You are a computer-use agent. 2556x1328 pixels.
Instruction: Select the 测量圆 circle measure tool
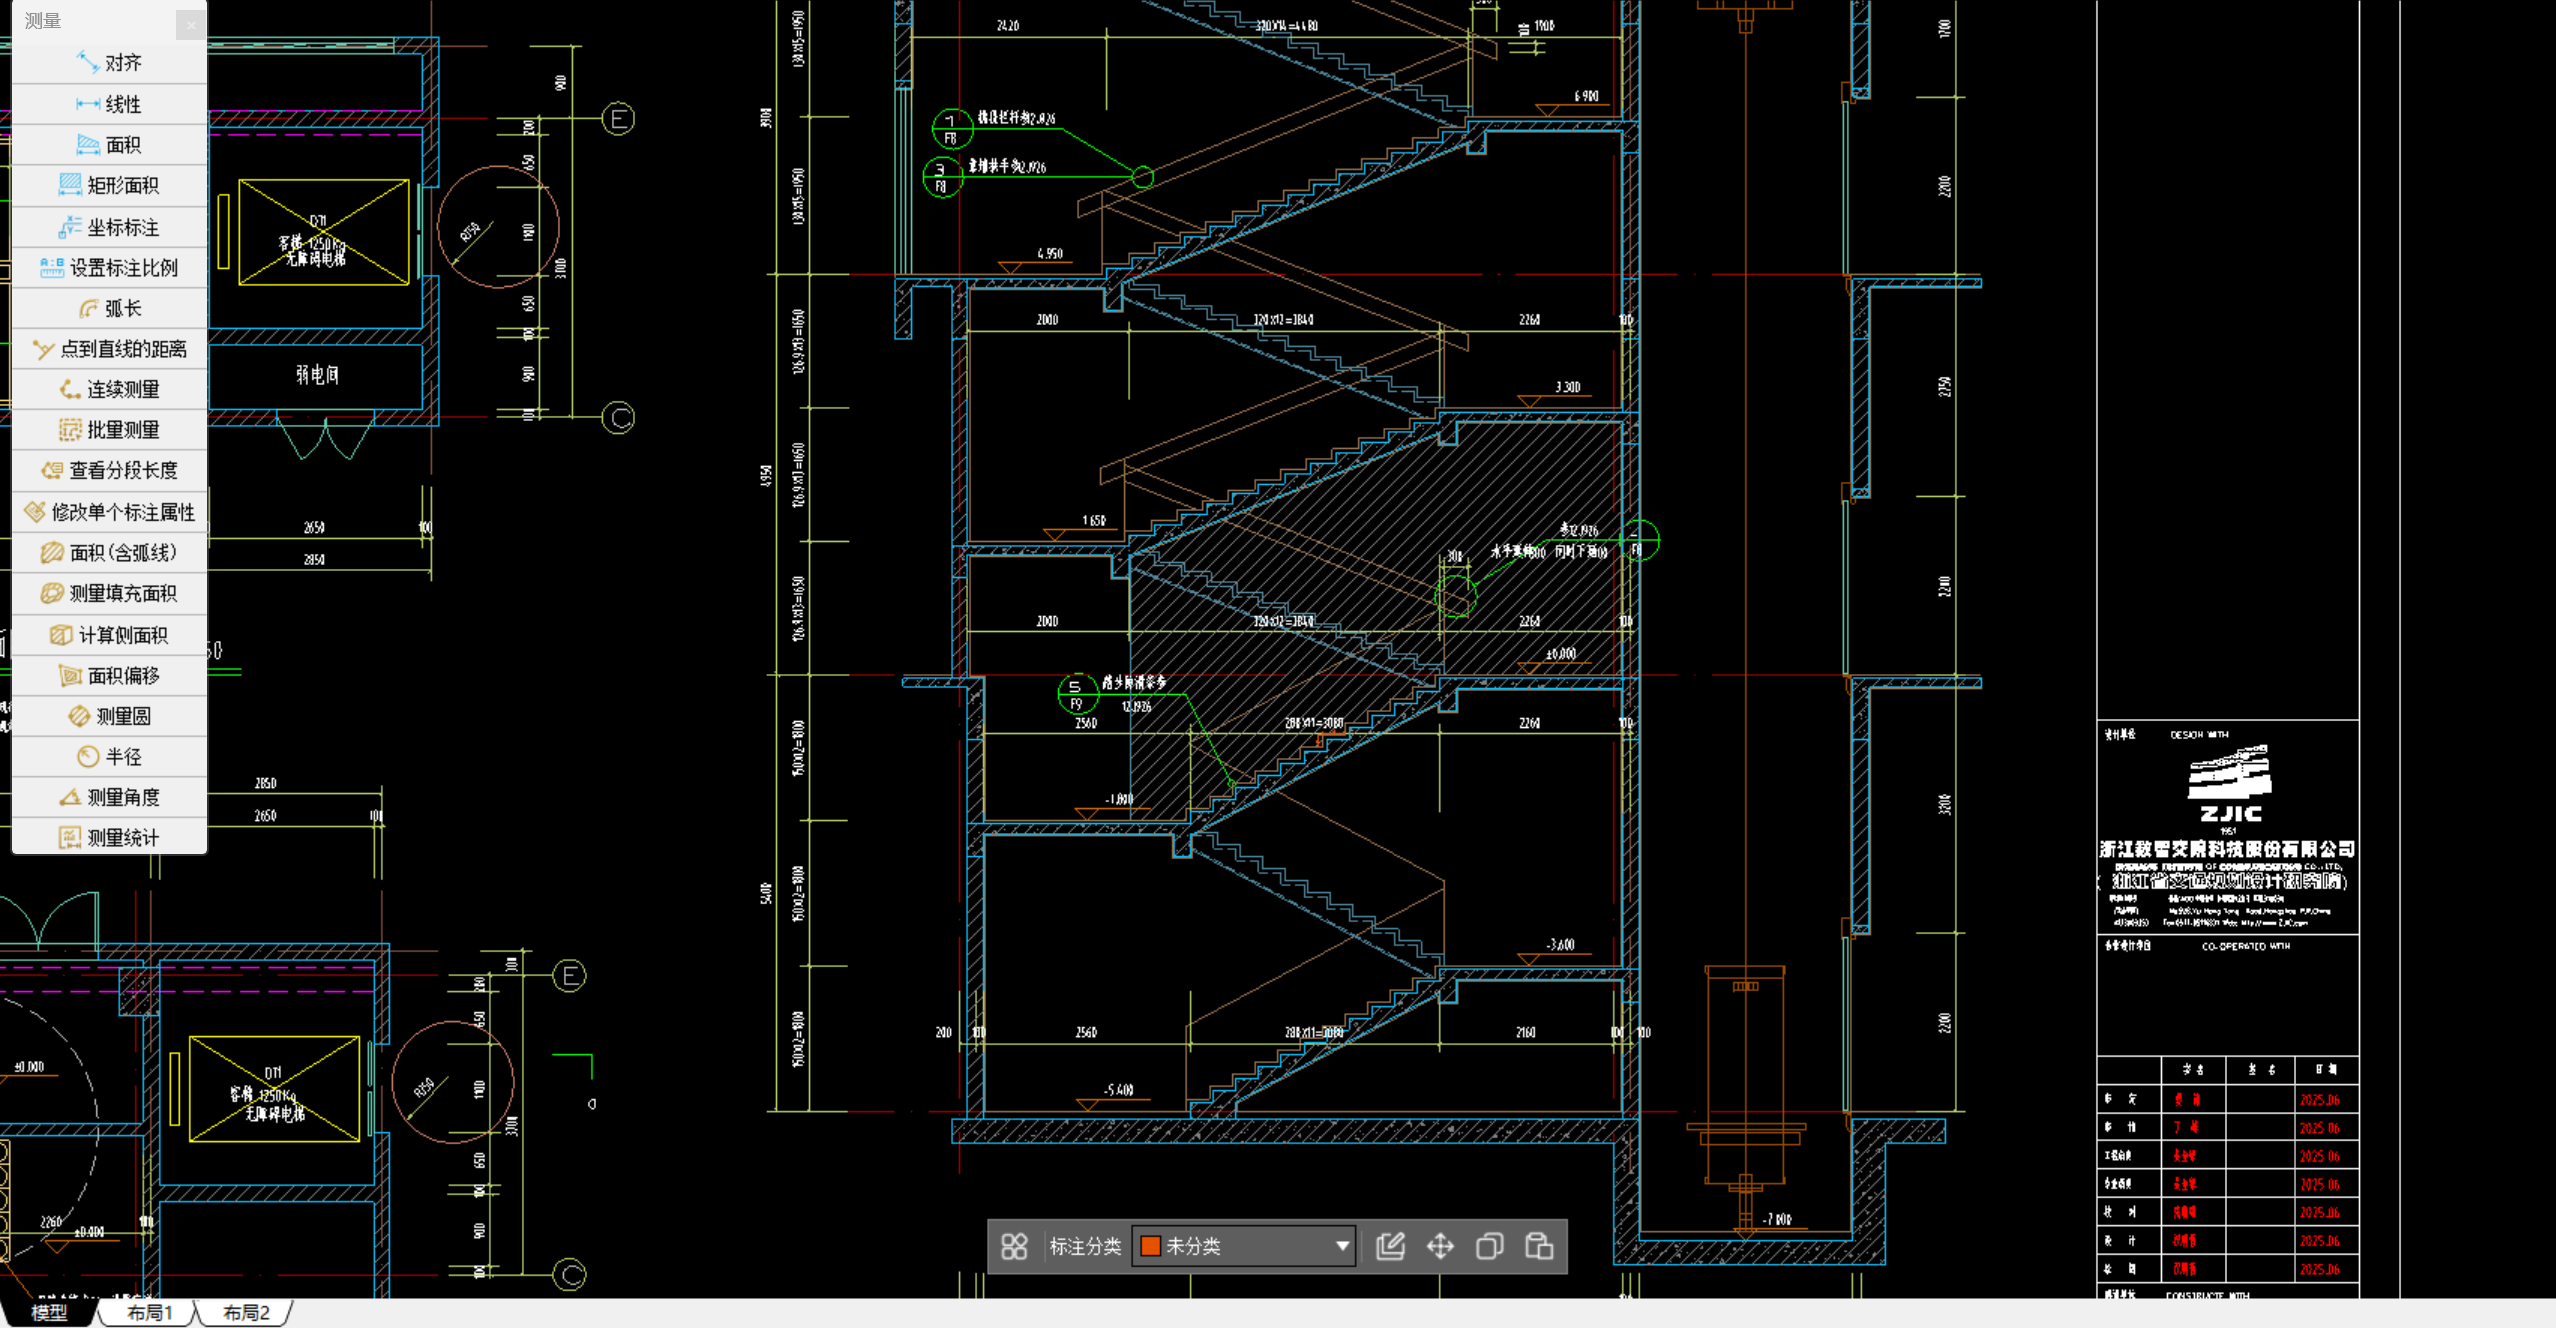coord(109,716)
